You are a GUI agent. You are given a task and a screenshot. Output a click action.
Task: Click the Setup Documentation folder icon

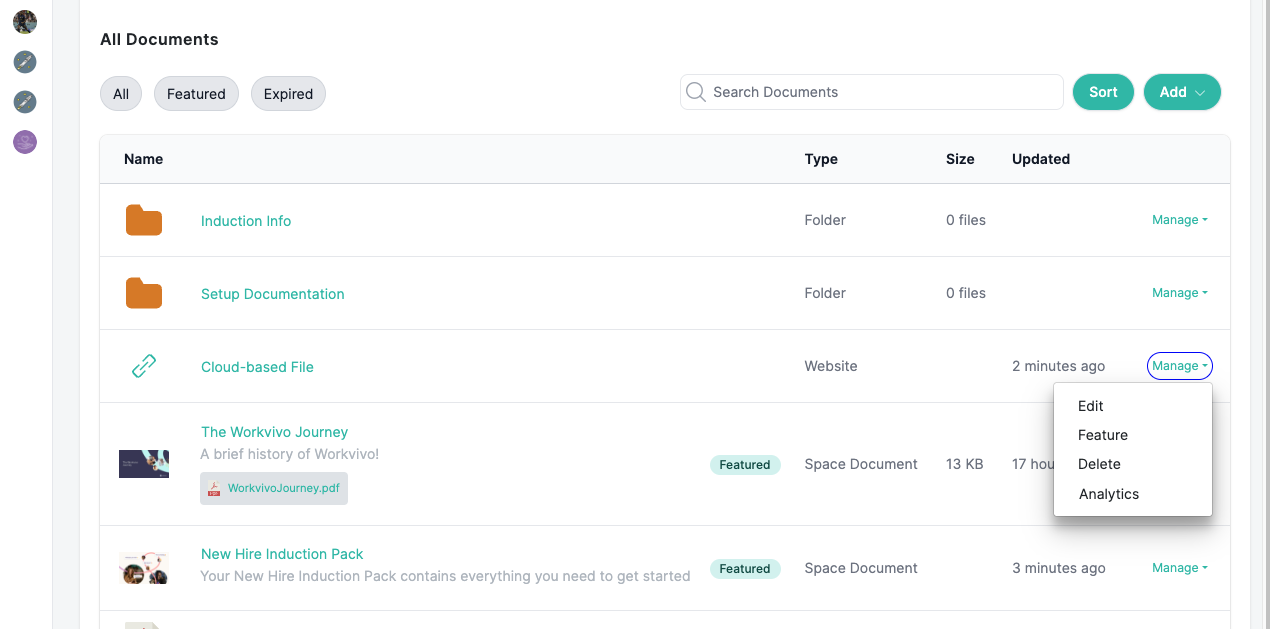coord(143,293)
